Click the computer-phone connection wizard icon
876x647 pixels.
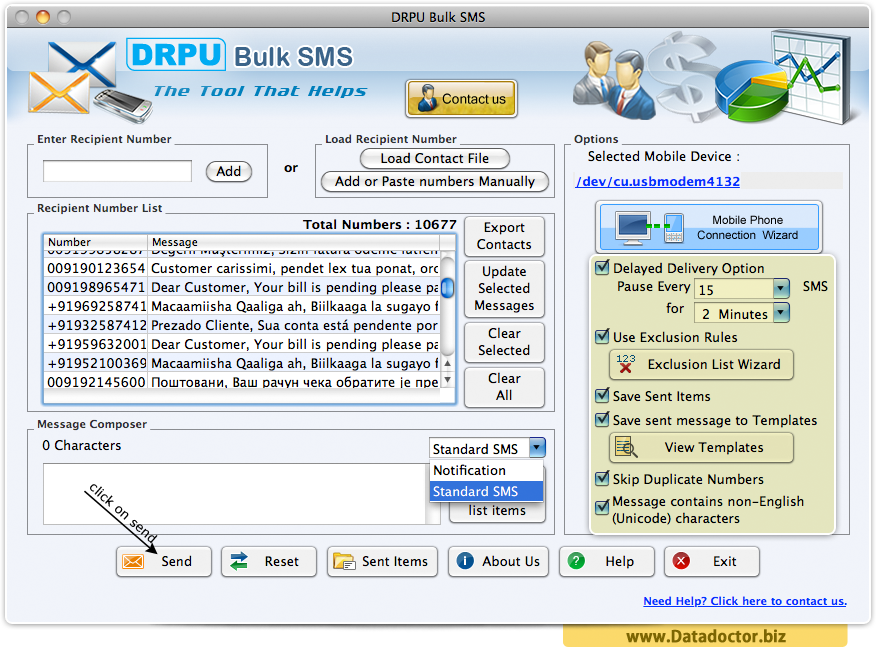649,227
